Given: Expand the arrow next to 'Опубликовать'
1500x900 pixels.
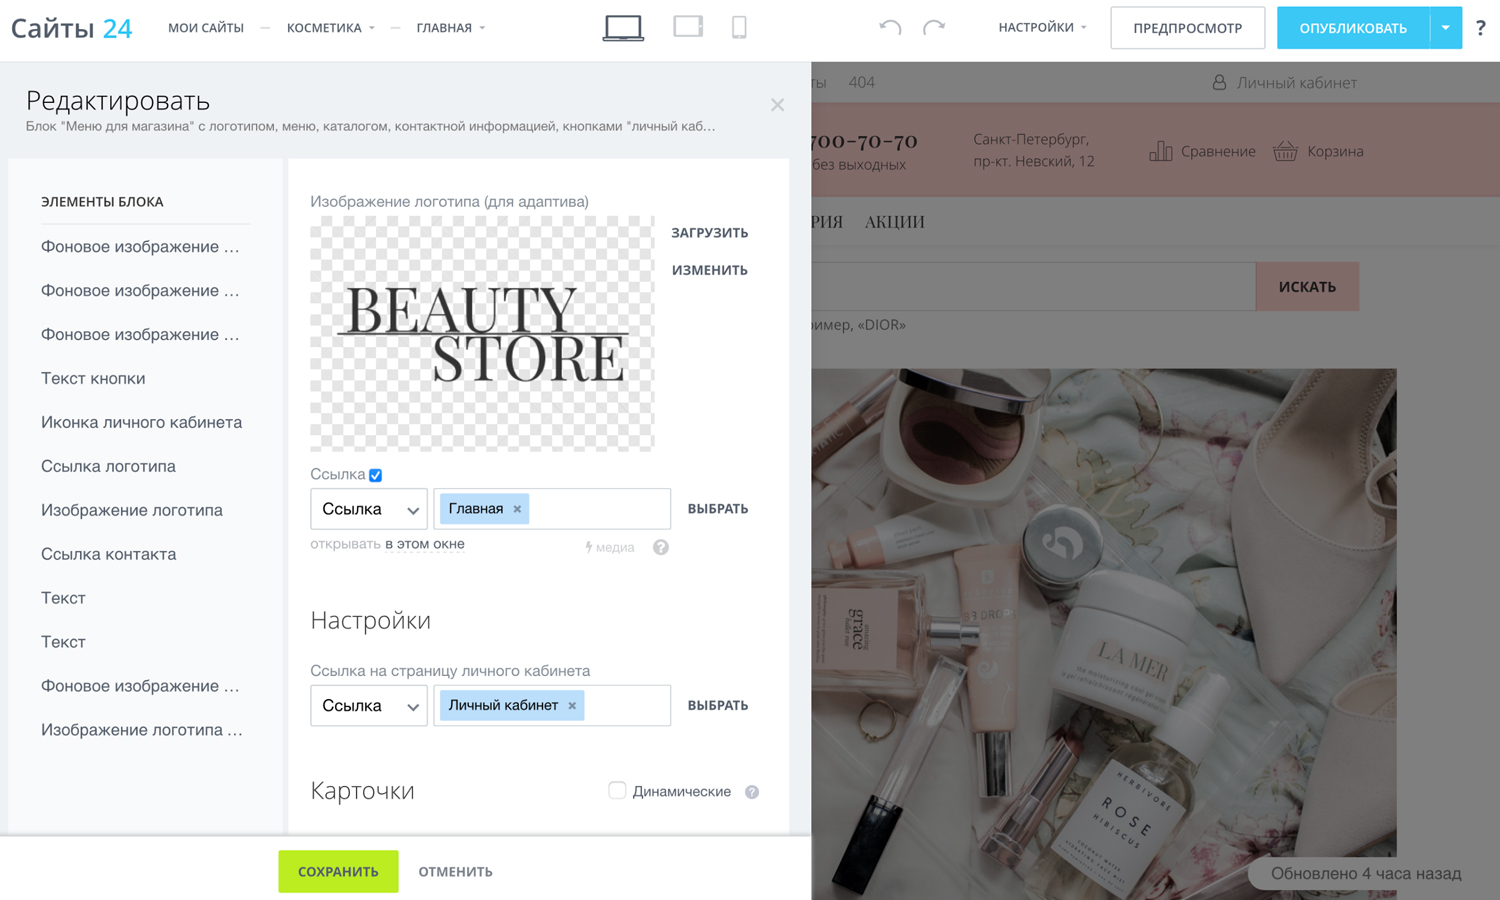Looking at the screenshot, I should (1446, 28).
